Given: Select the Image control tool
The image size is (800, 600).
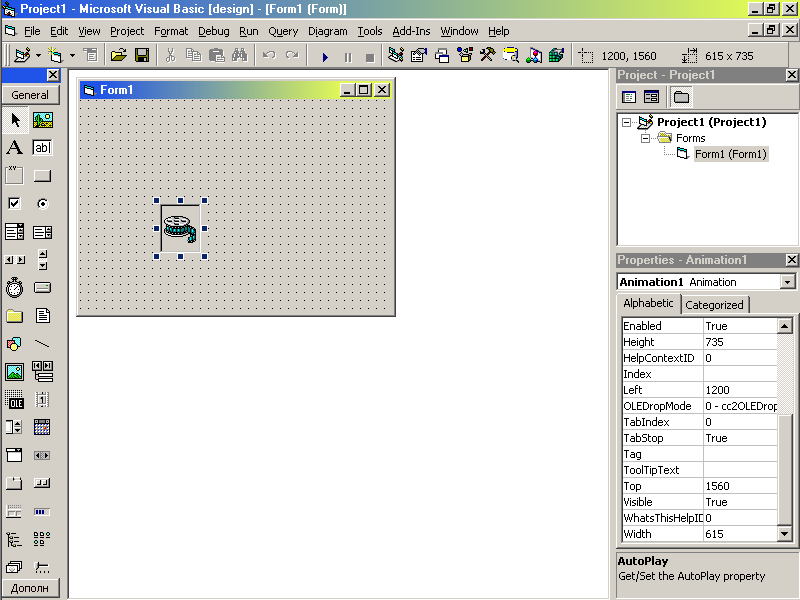Looking at the screenshot, I should coord(15,372).
